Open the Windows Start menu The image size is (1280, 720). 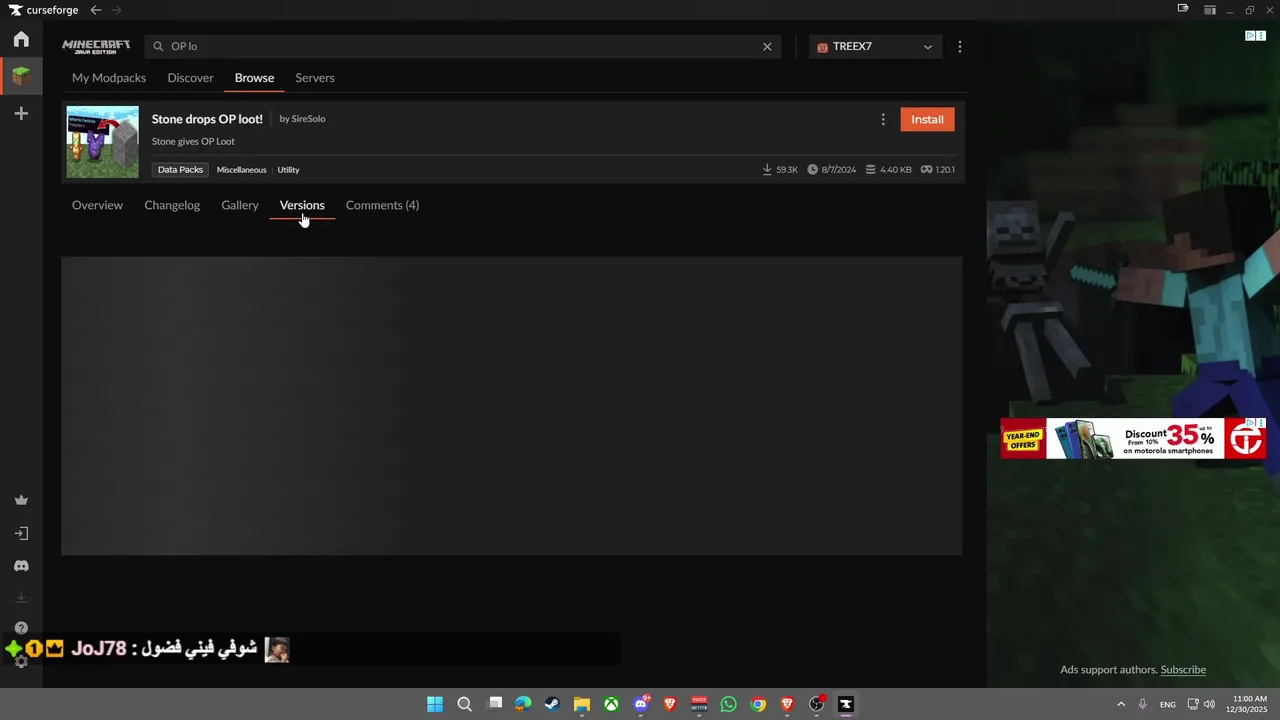(435, 704)
